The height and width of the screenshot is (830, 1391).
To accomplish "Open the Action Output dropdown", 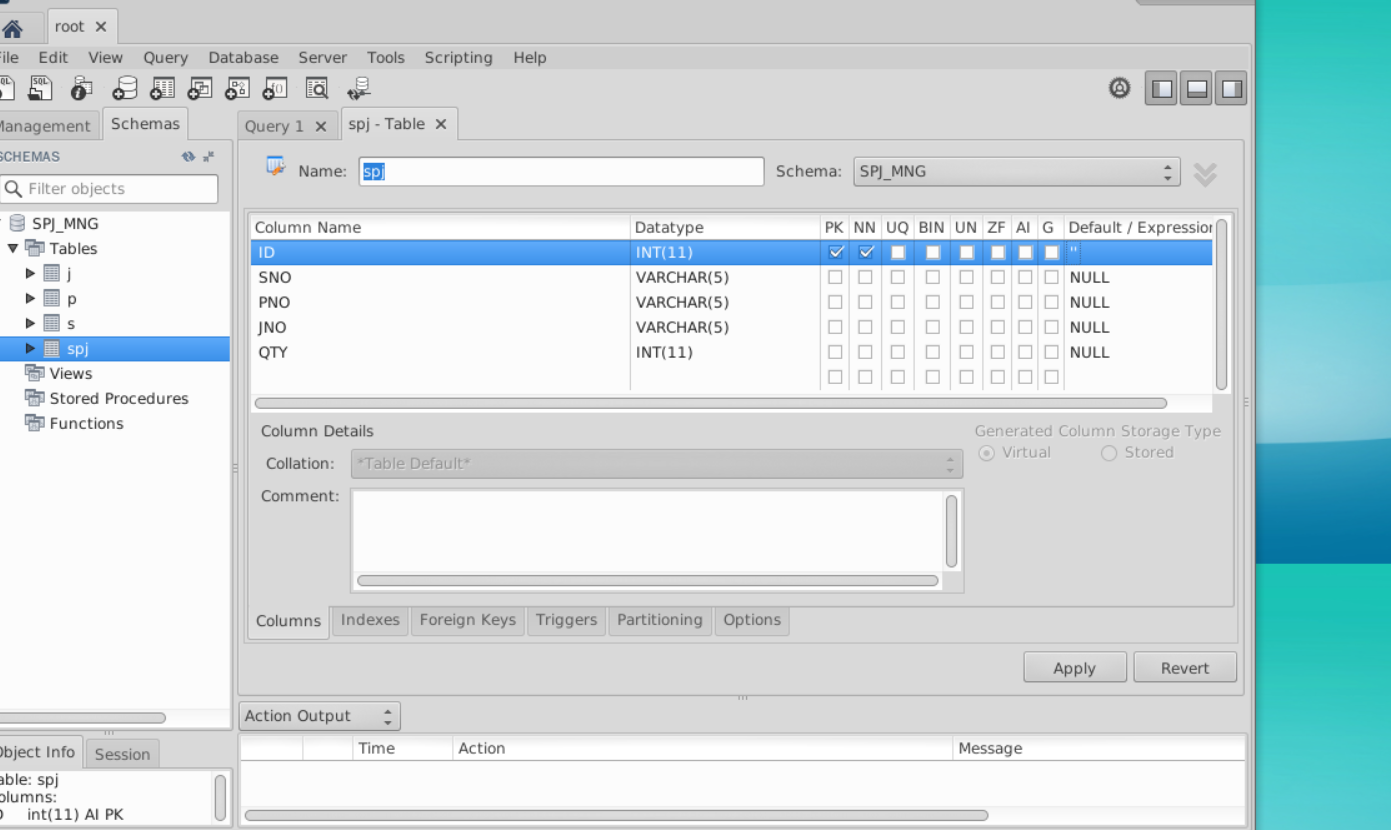I will click(x=319, y=716).
